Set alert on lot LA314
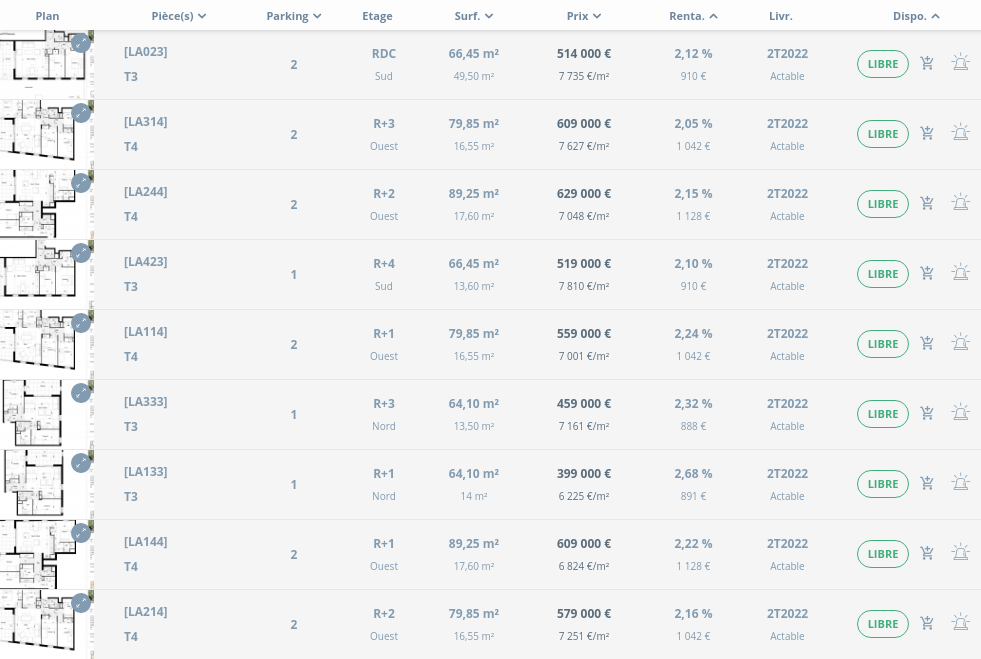Viewport: 981px width, 659px height. [x=960, y=133]
